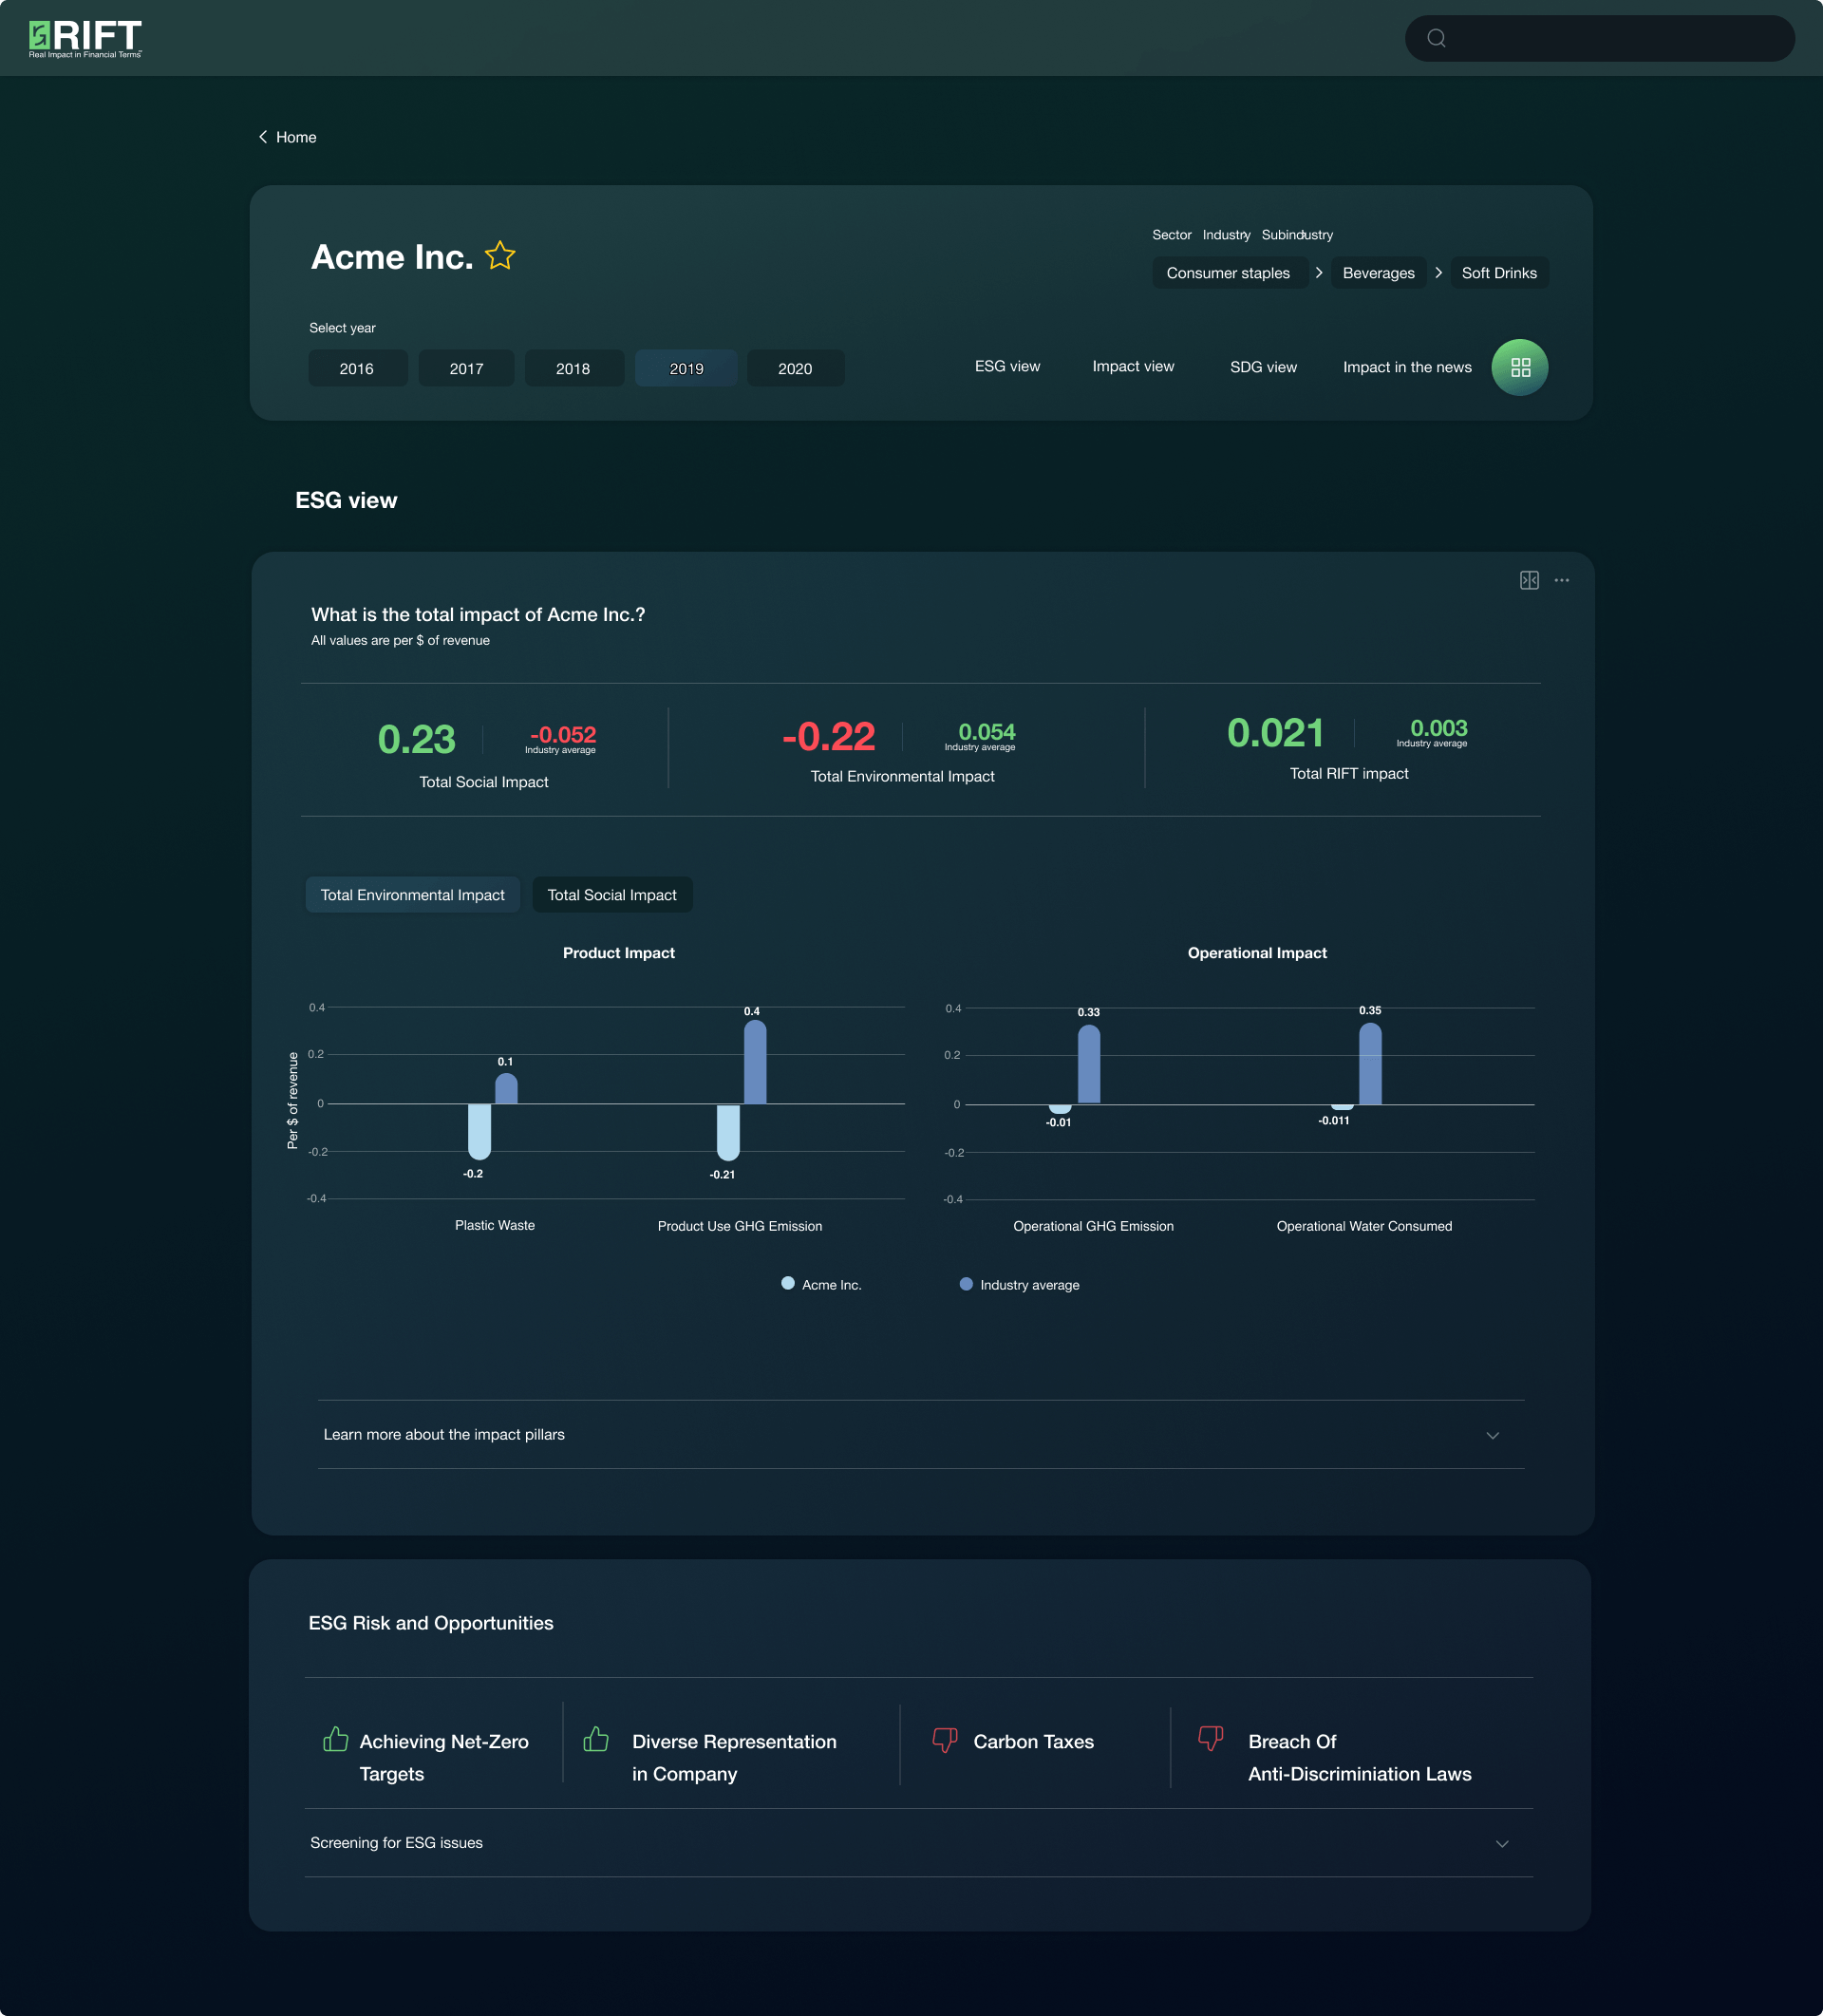Click the back chevron beside Home
Viewport: 1823px width, 2016px height.
263,137
